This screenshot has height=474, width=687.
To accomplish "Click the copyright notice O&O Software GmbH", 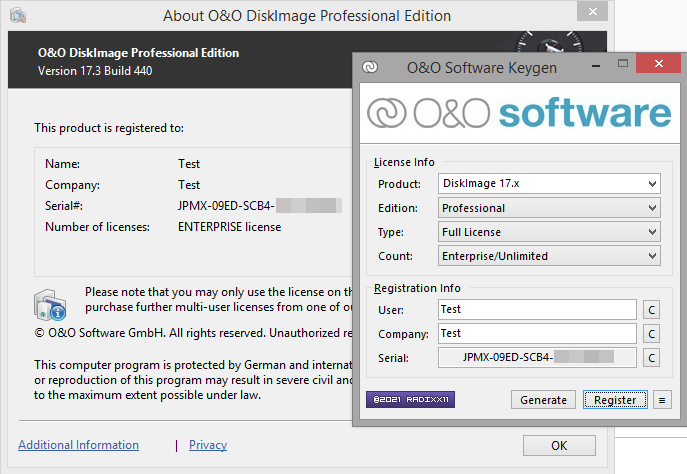I will coord(193,333).
